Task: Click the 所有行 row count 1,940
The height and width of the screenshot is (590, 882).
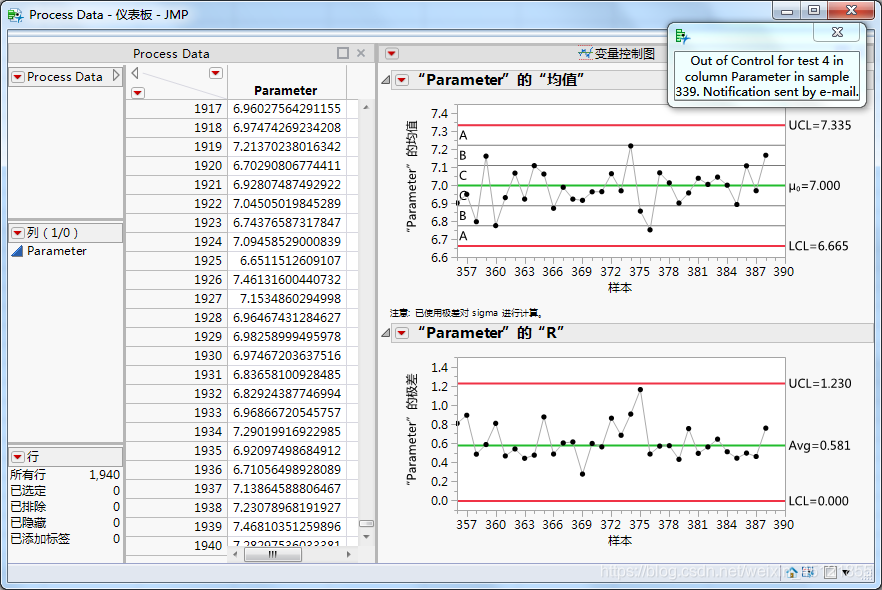Action: click(x=105, y=475)
